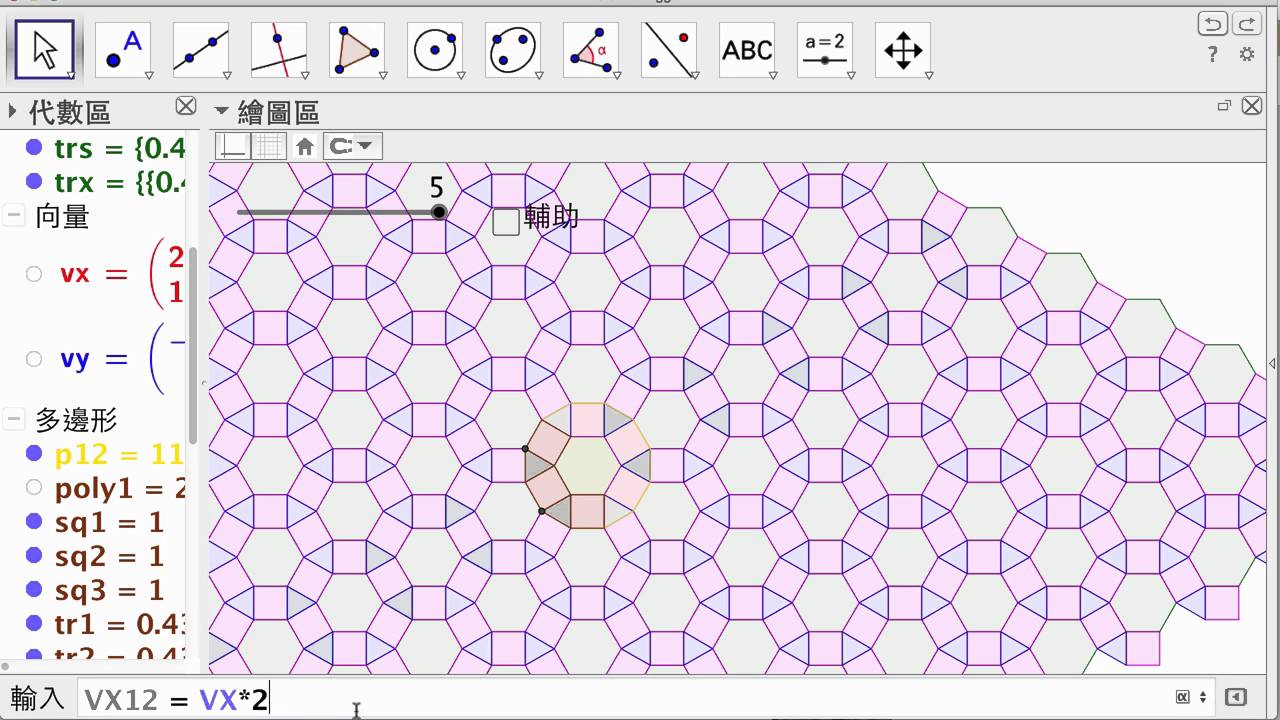Click the 多邊形 group label
Viewport: 1280px width, 720px height.
click(76, 420)
